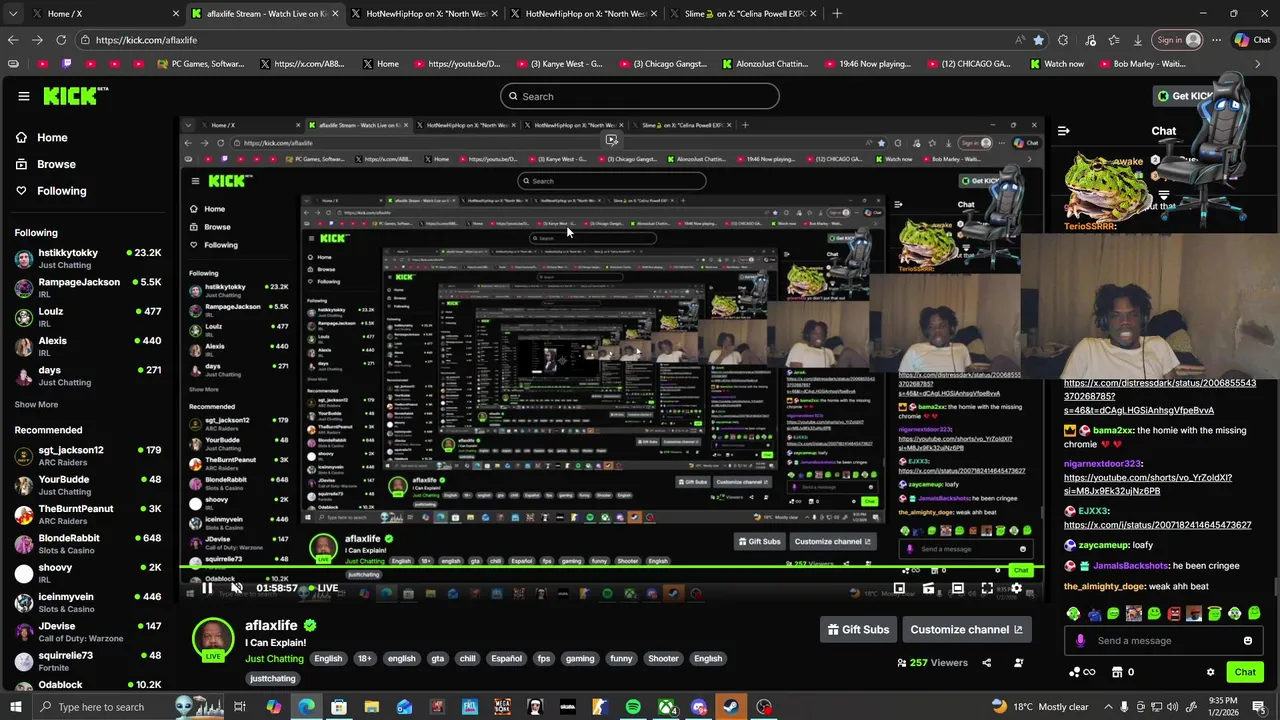Switch to the Slime on X tab
Image resolution: width=1280 pixels, height=720 pixels.
[x=743, y=14]
